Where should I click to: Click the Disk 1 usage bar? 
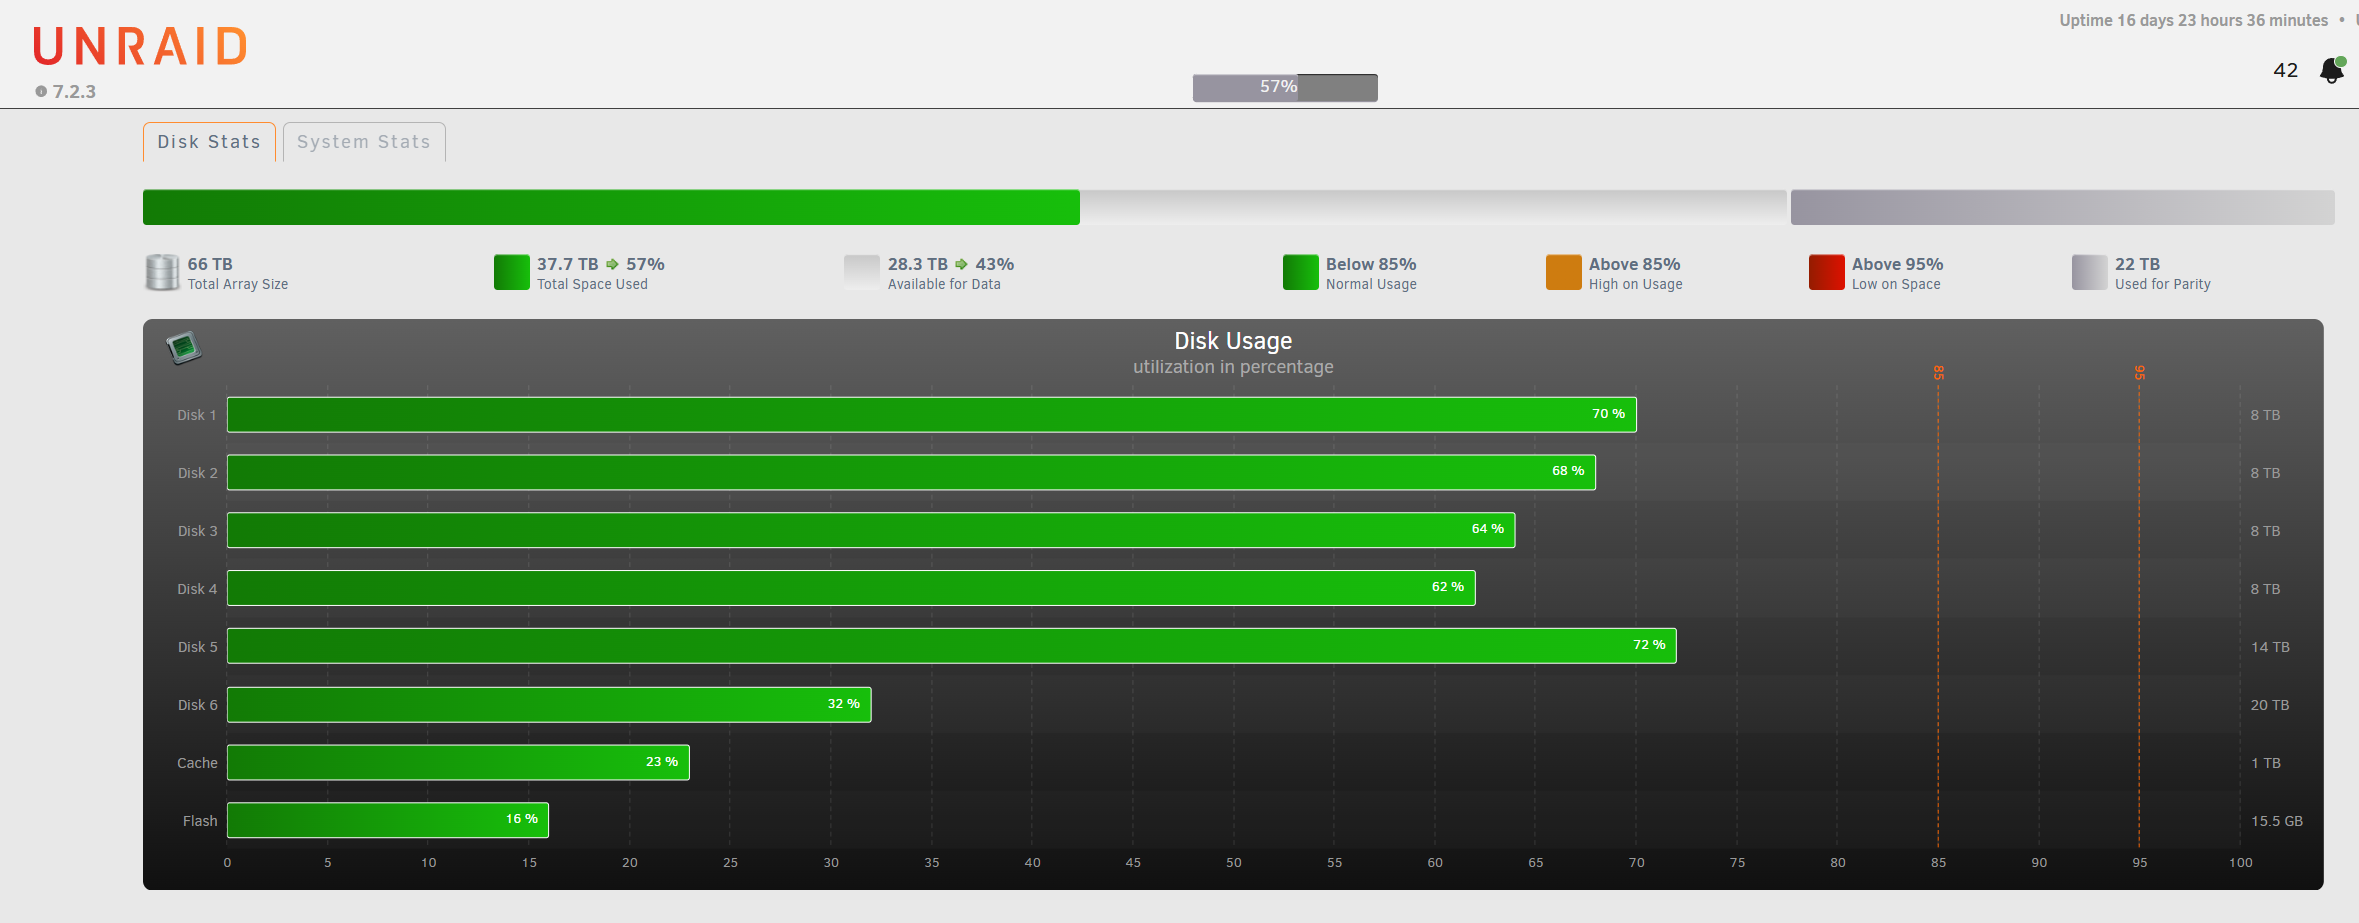click(930, 415)
